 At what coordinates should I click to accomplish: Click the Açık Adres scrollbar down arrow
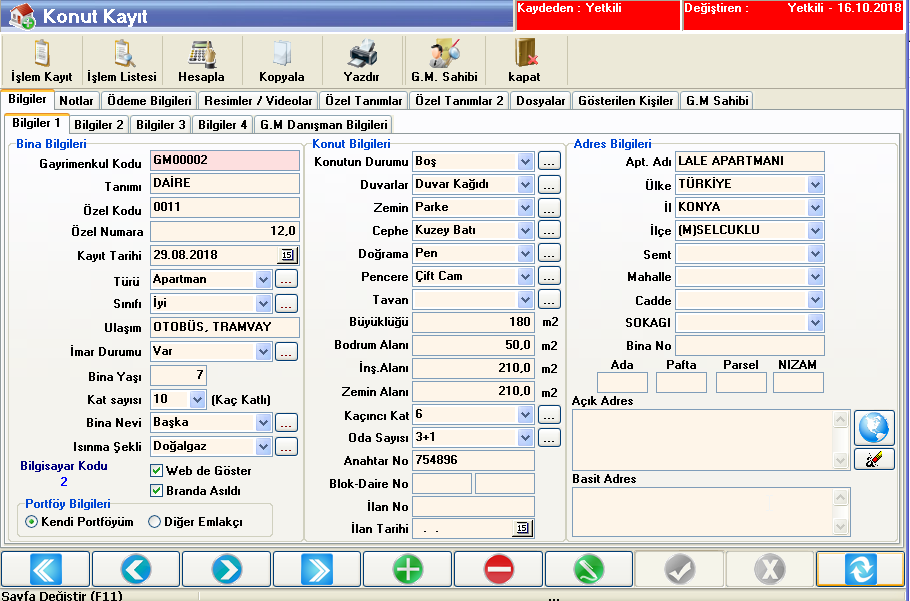pos(840,461)
